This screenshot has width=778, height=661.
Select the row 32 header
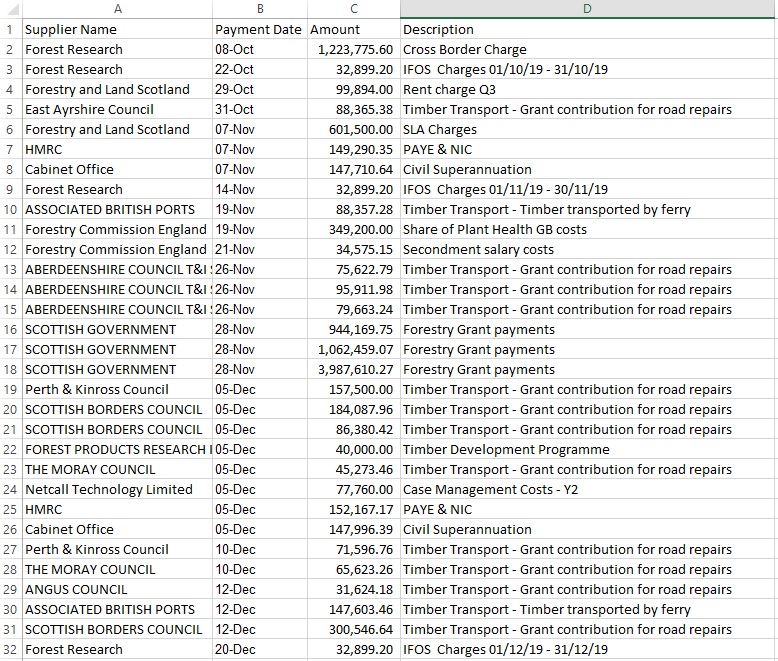(x=10, y=649)
